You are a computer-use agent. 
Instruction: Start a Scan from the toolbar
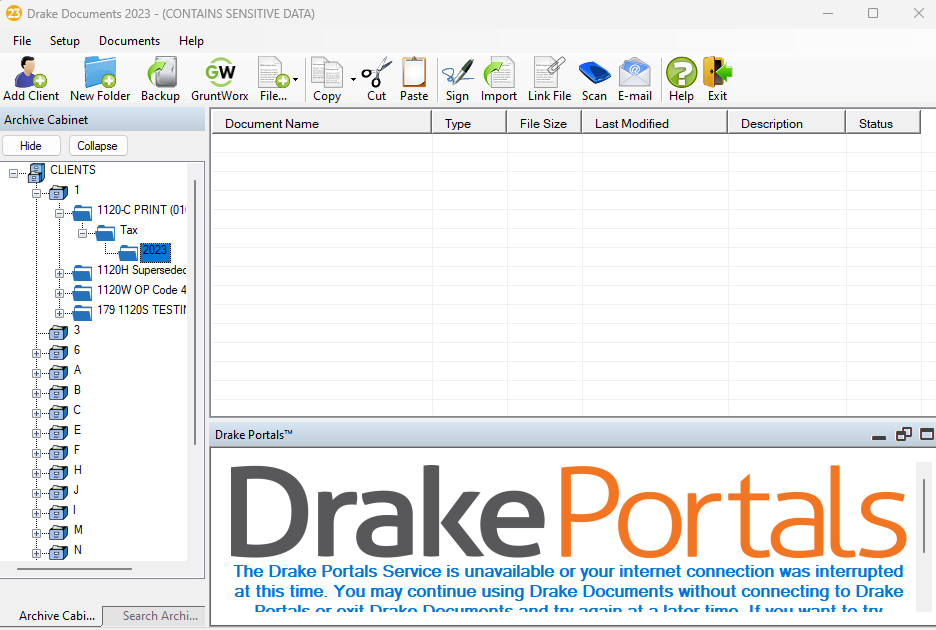(595, 79)
